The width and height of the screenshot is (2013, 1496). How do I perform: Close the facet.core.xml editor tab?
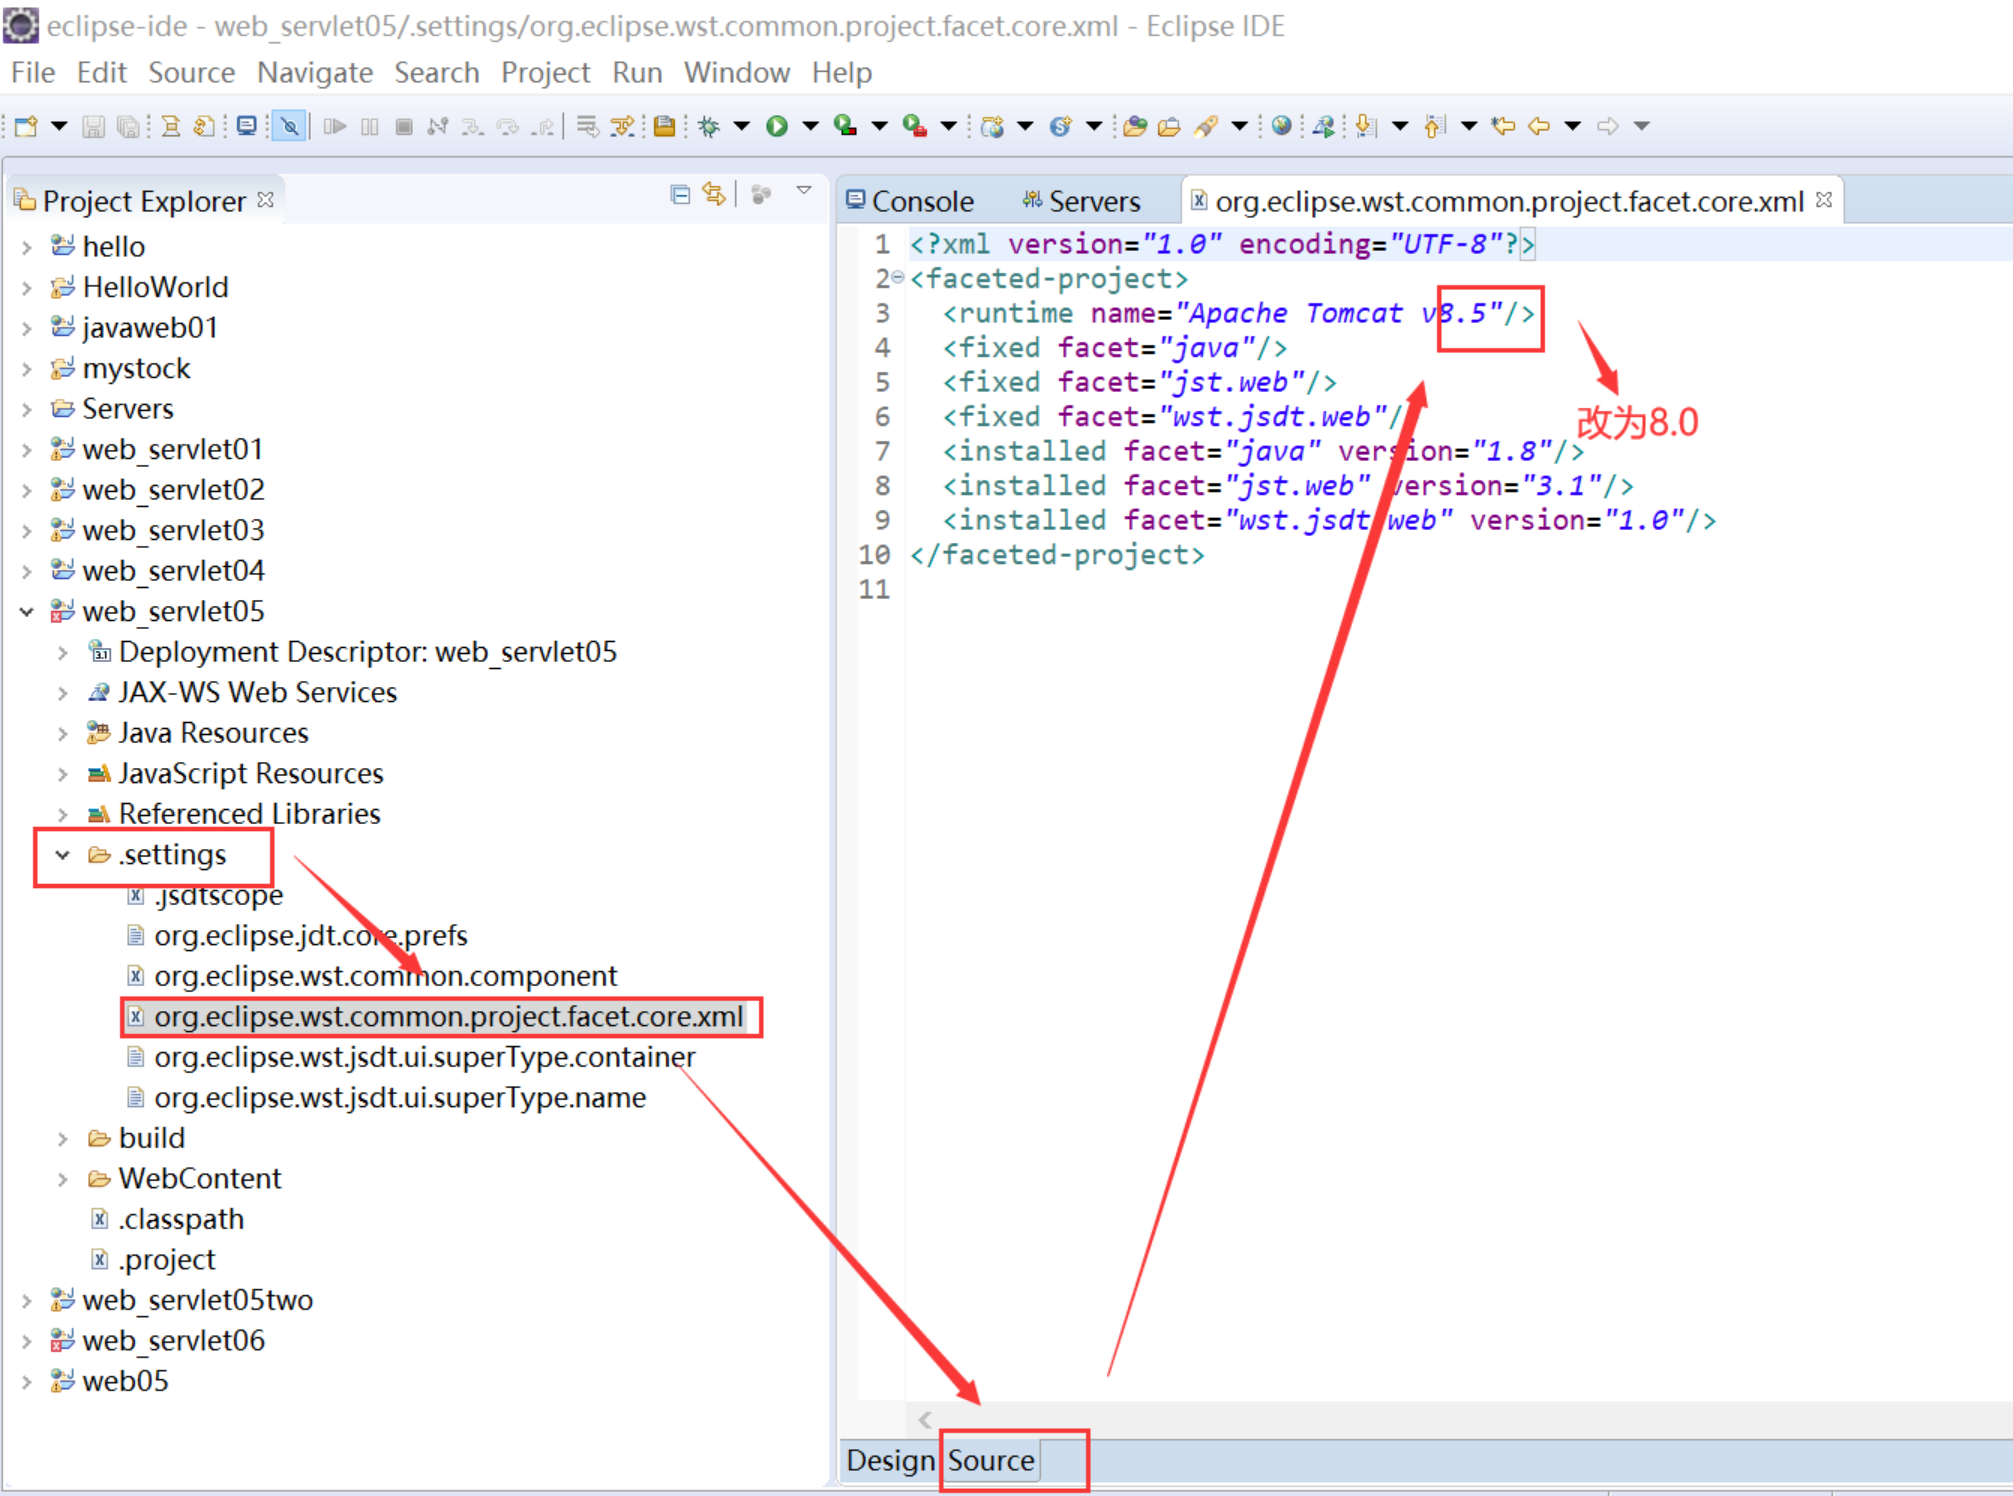(x=1824, y=200)
